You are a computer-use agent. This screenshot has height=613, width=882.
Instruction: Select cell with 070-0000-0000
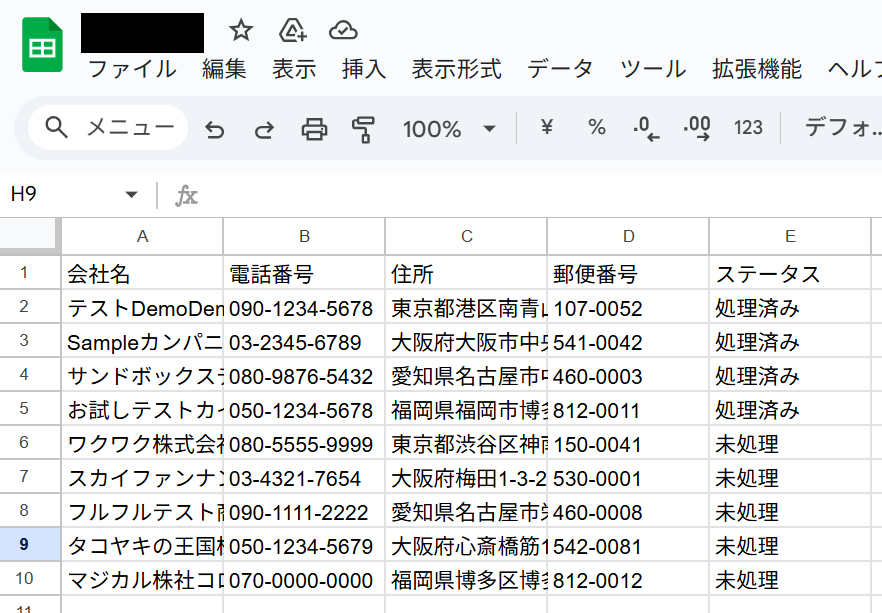pos(304,579)
